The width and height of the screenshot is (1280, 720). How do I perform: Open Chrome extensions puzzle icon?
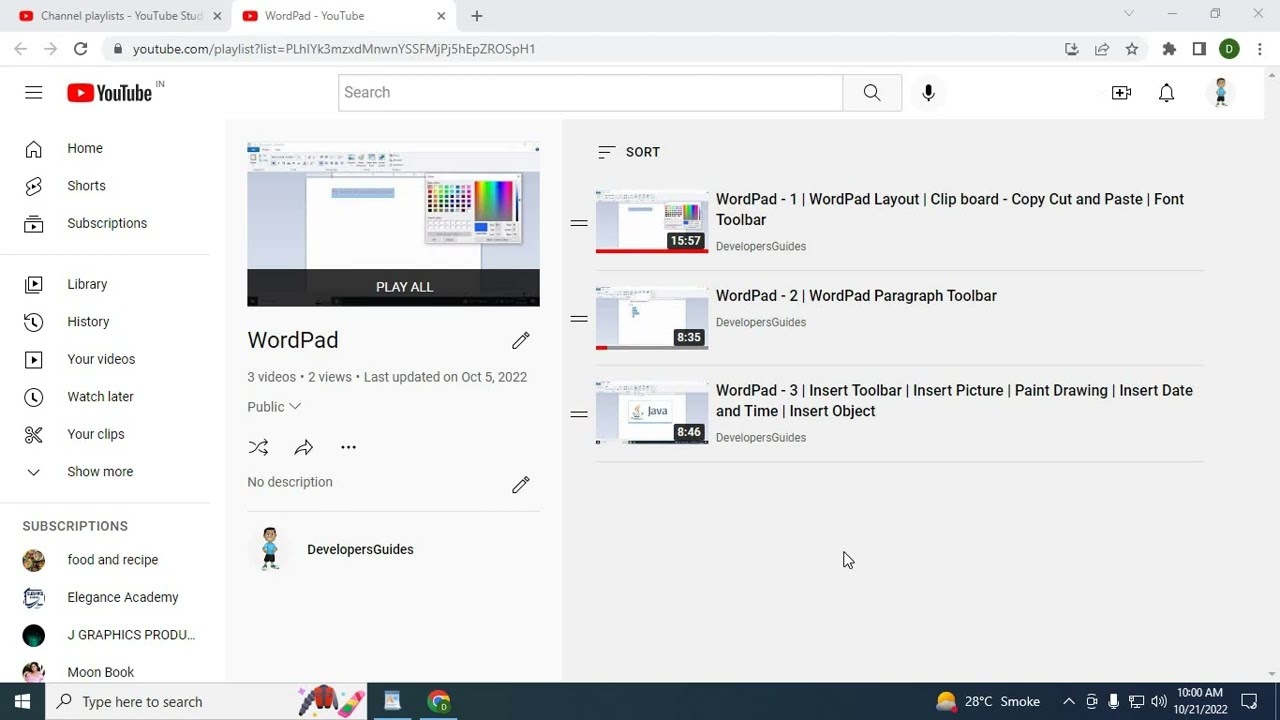coord(1169,48)
